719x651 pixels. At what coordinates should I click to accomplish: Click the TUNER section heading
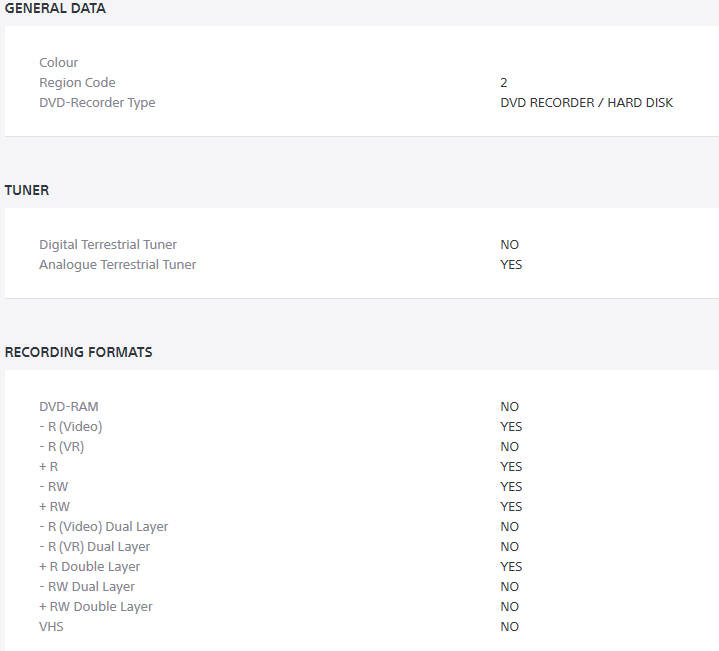27,190
